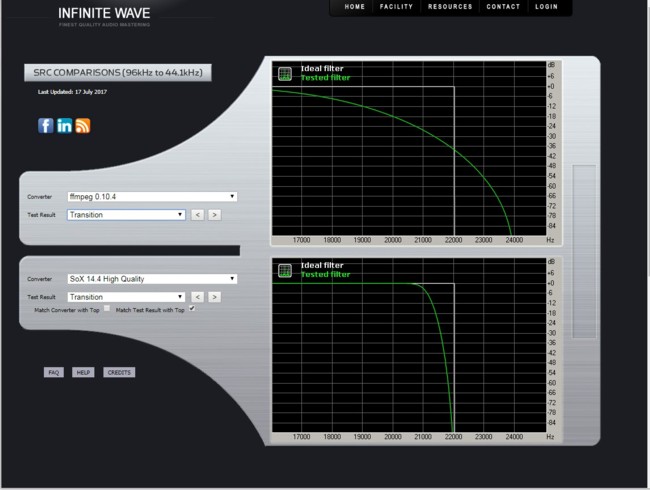
Task: Open the Facebook social icon
Action: 46,126
